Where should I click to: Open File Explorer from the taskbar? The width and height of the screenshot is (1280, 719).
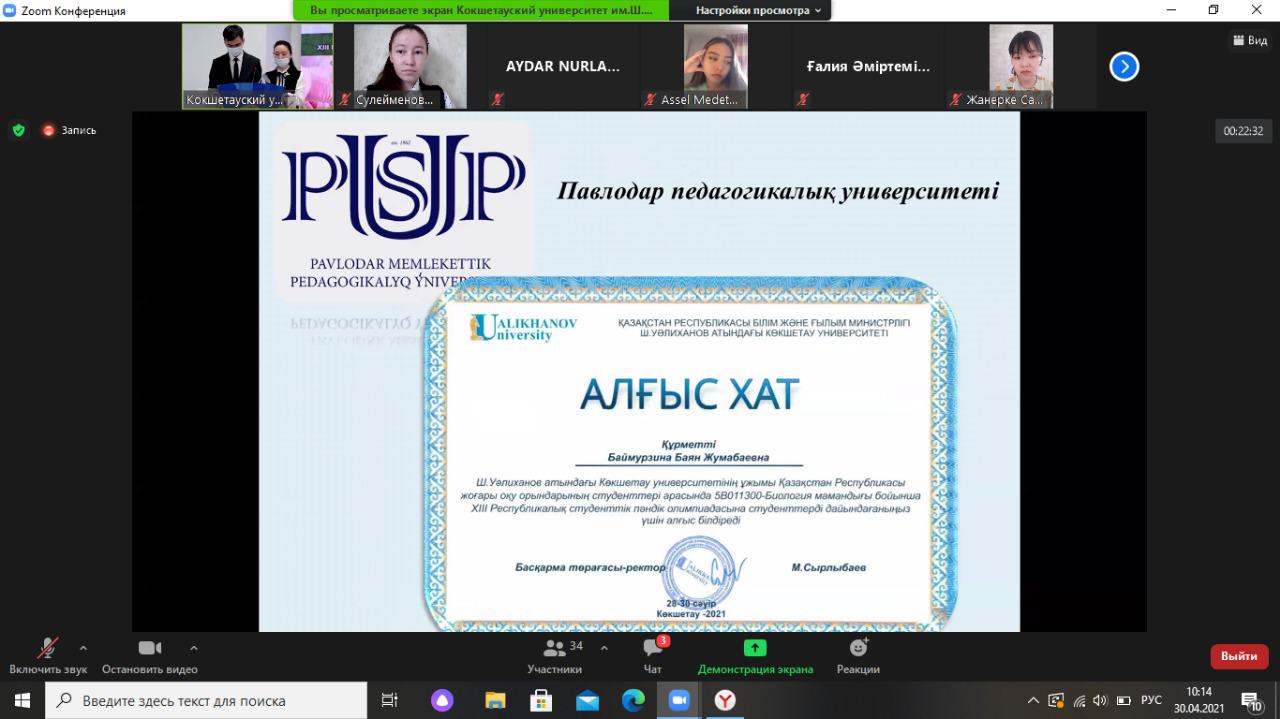pyautogui.click(x=494, y=700)
